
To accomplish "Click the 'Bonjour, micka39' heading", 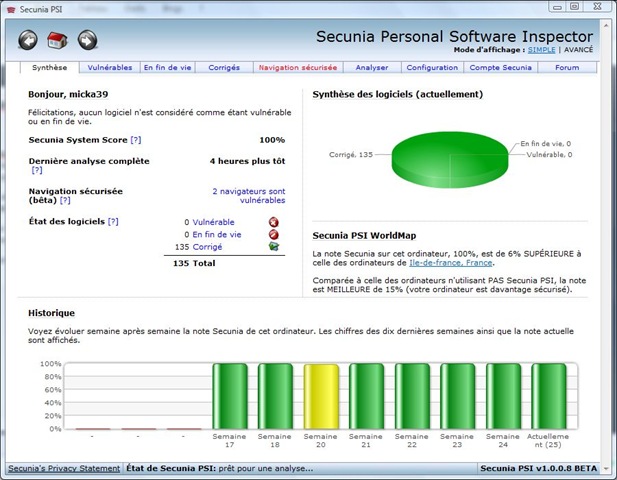I will (68, 94).
